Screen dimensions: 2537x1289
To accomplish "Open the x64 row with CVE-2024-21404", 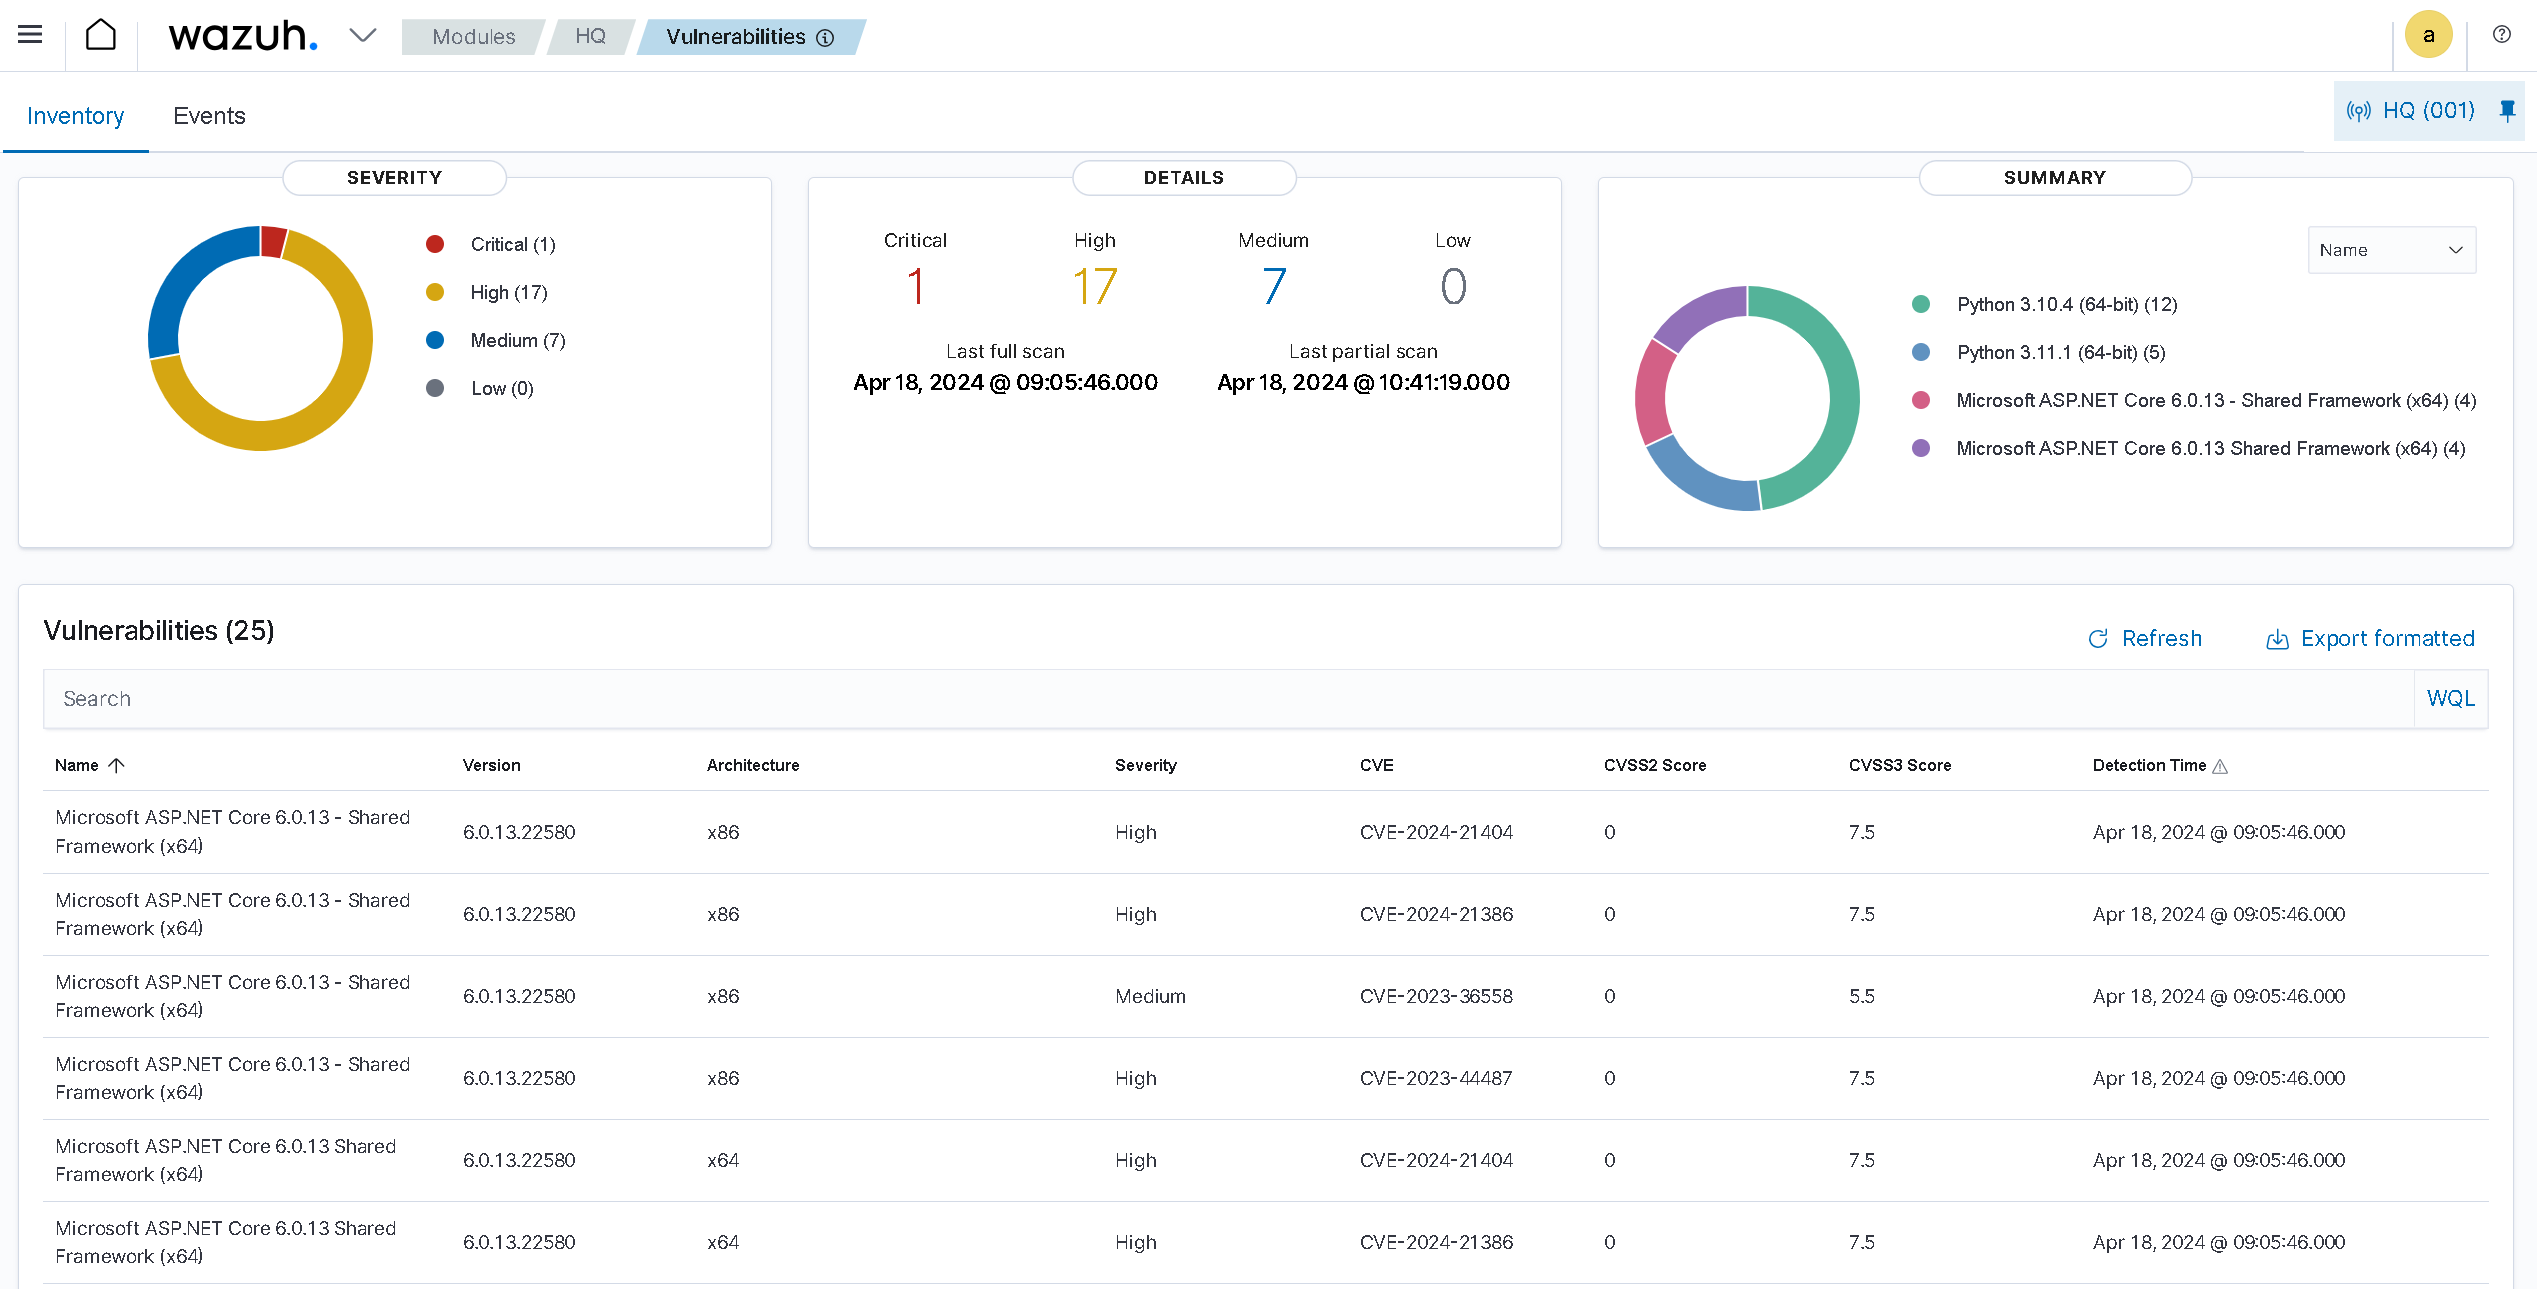I will [1266, 1160].
